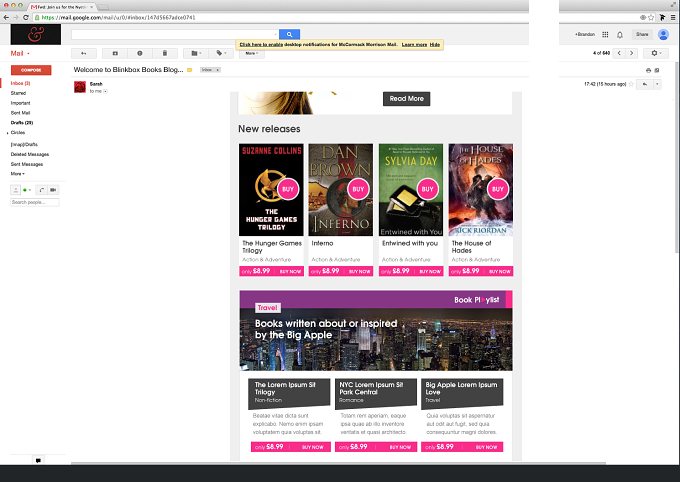
Task: Click BUY badge on Inferno cover
Action: (x=358, y=189)
